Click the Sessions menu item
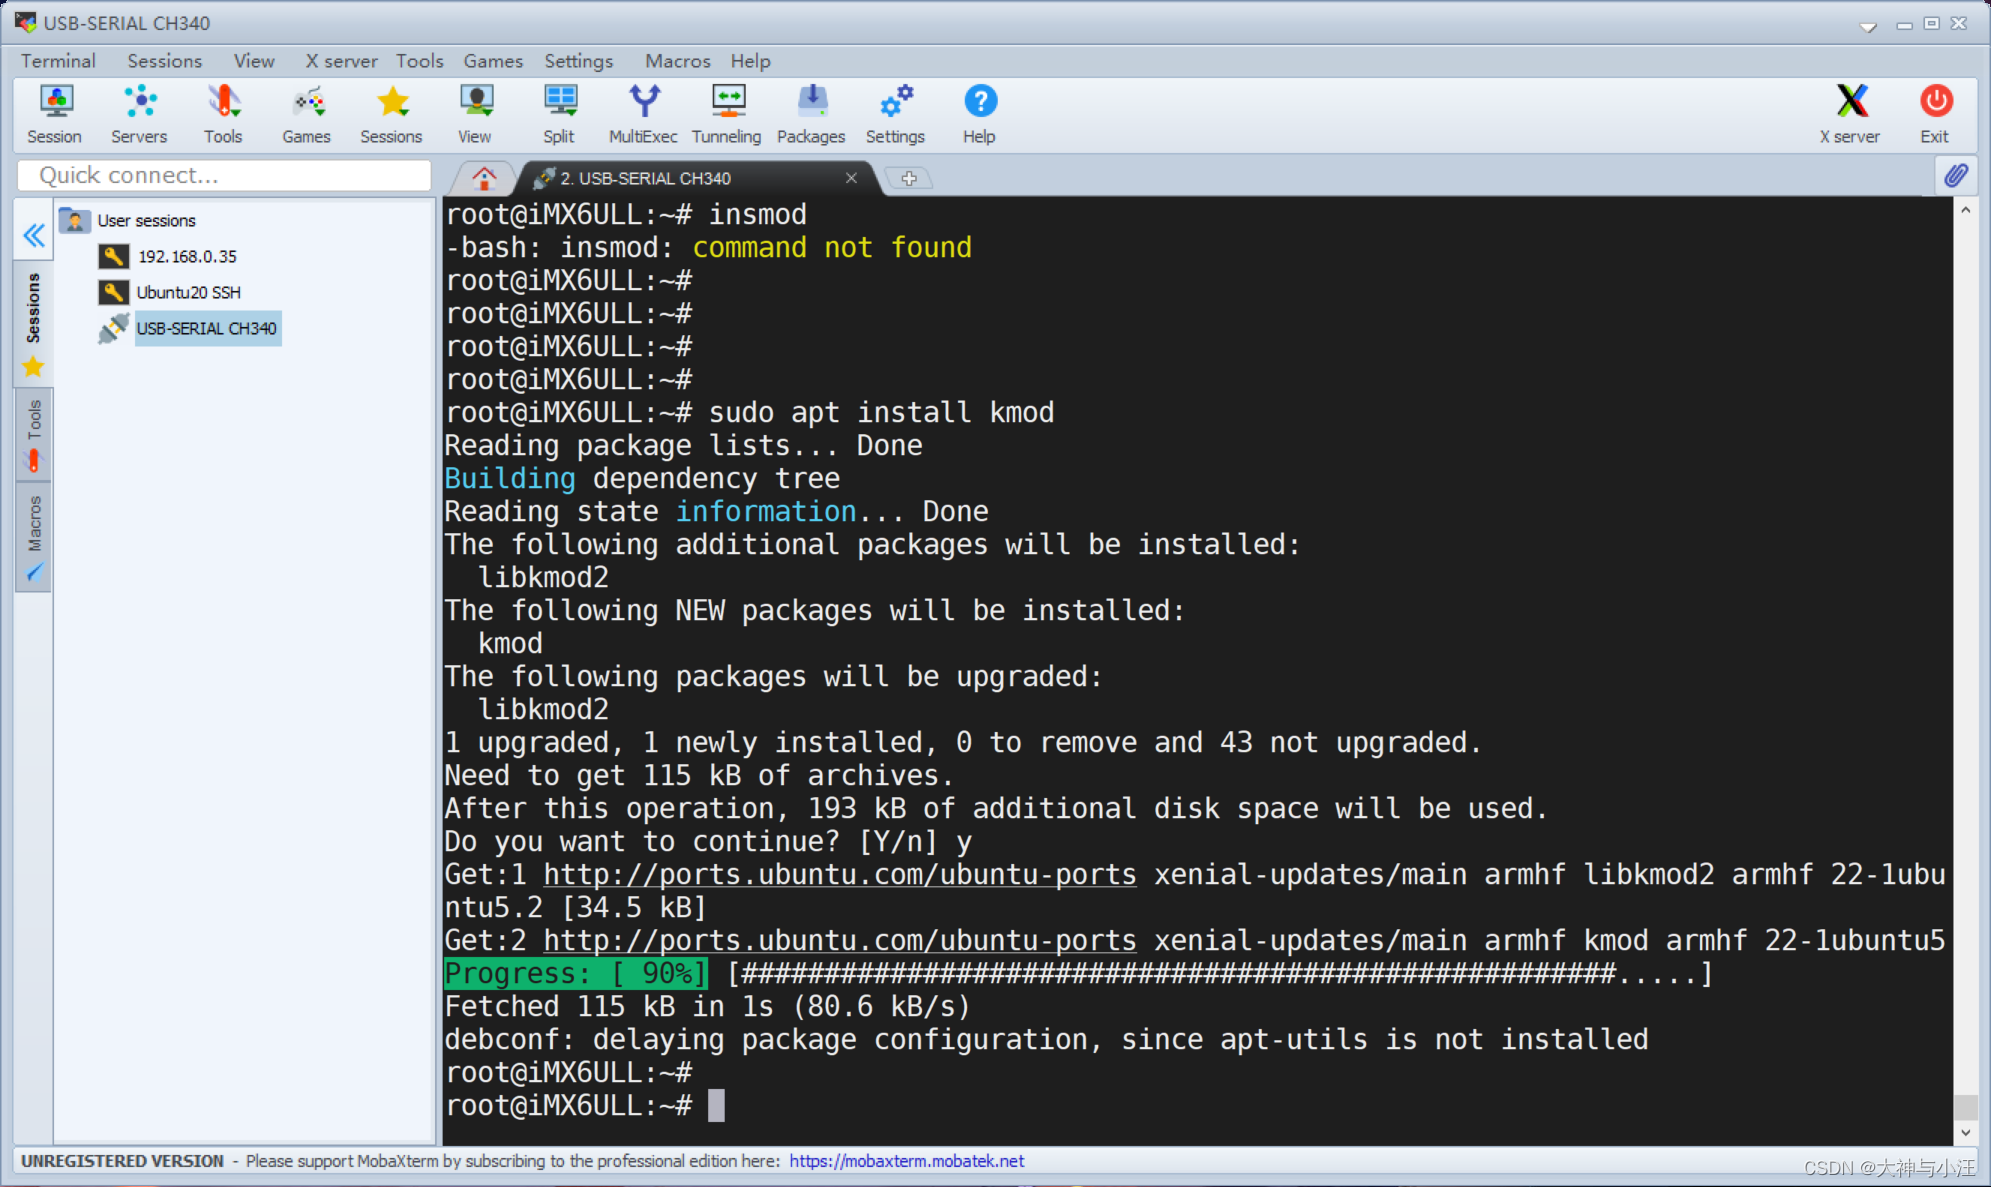Image resolution: width=1991 pixels, height=1187 pixels. point(160,59)
